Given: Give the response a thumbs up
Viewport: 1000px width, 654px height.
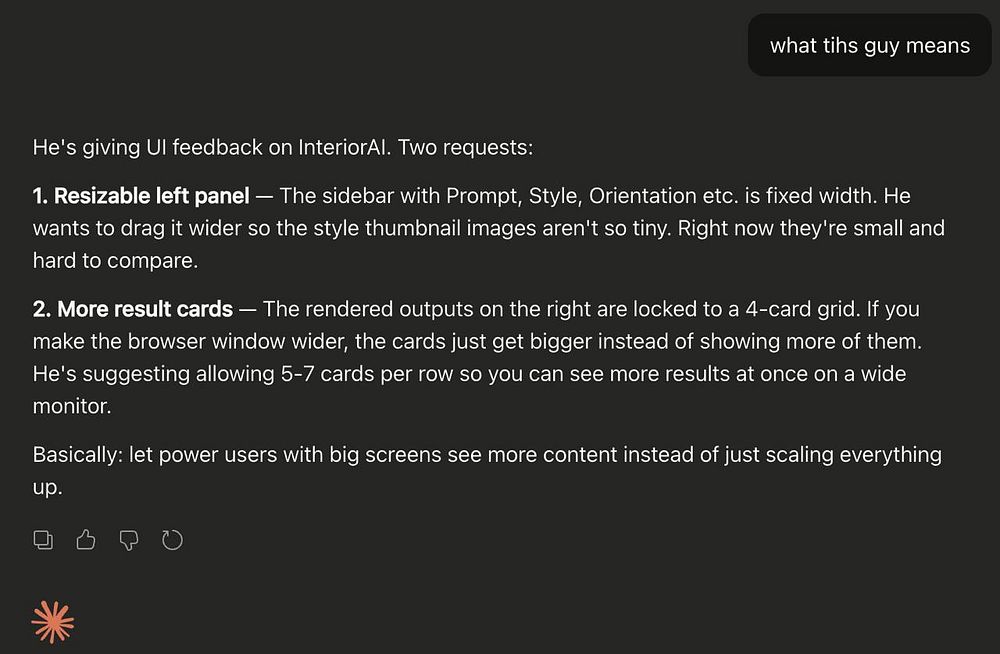Looking at the screenshot, I should [x=86, y=540].
